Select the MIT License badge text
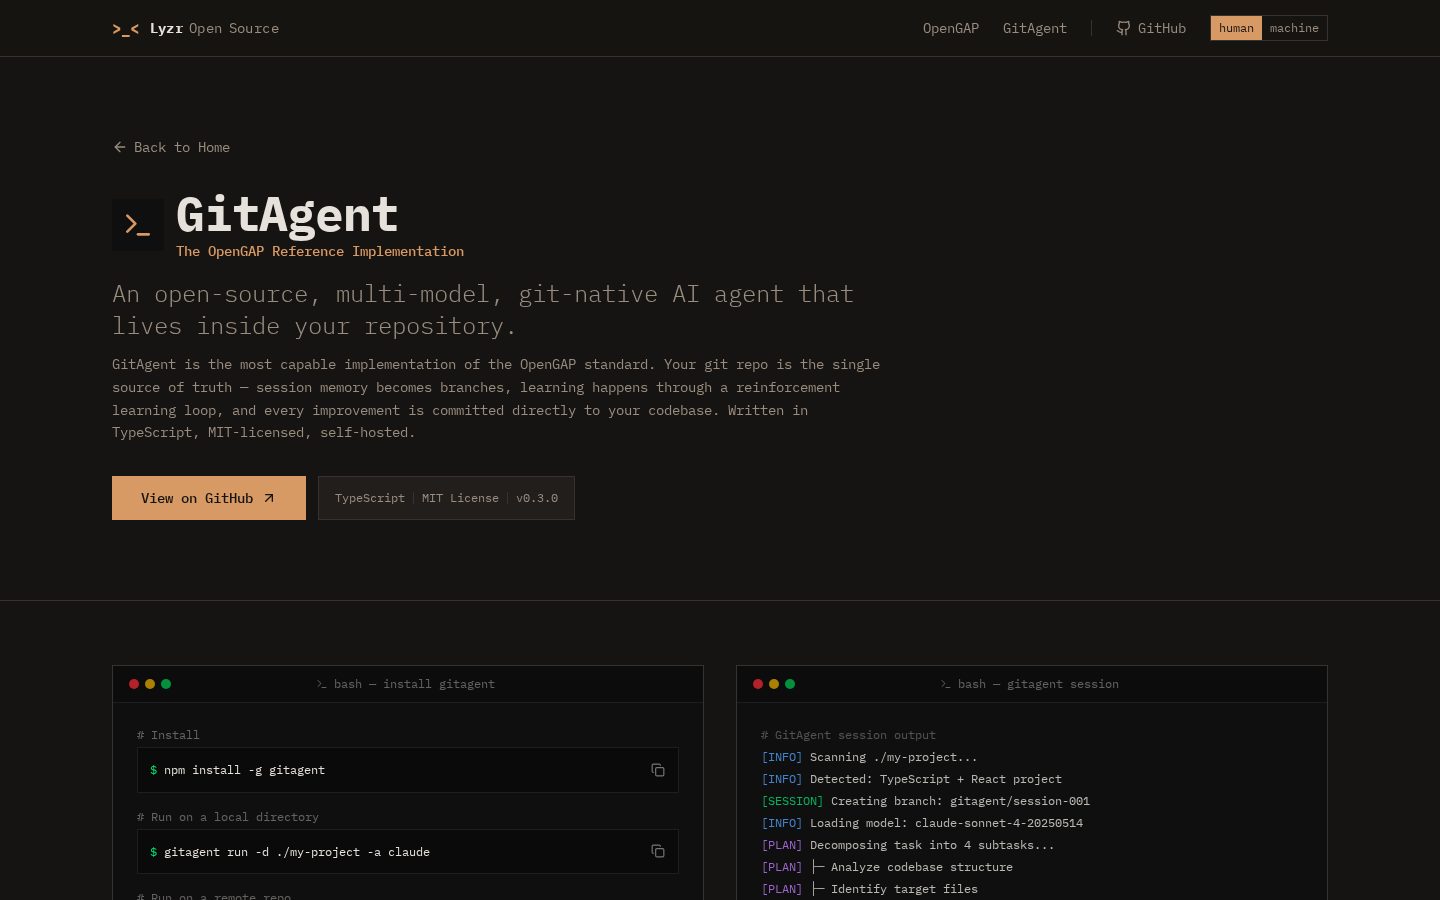This screenshot has width=1440, height=900. pos(460,498)
